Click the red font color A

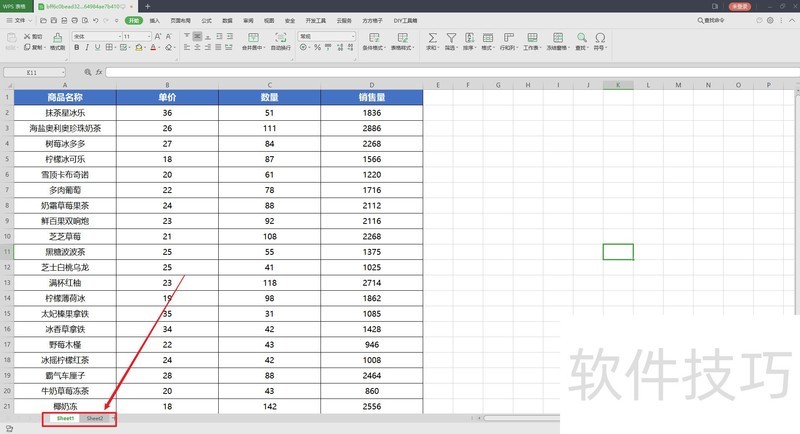pyautogui.click(x=153, y=47)
